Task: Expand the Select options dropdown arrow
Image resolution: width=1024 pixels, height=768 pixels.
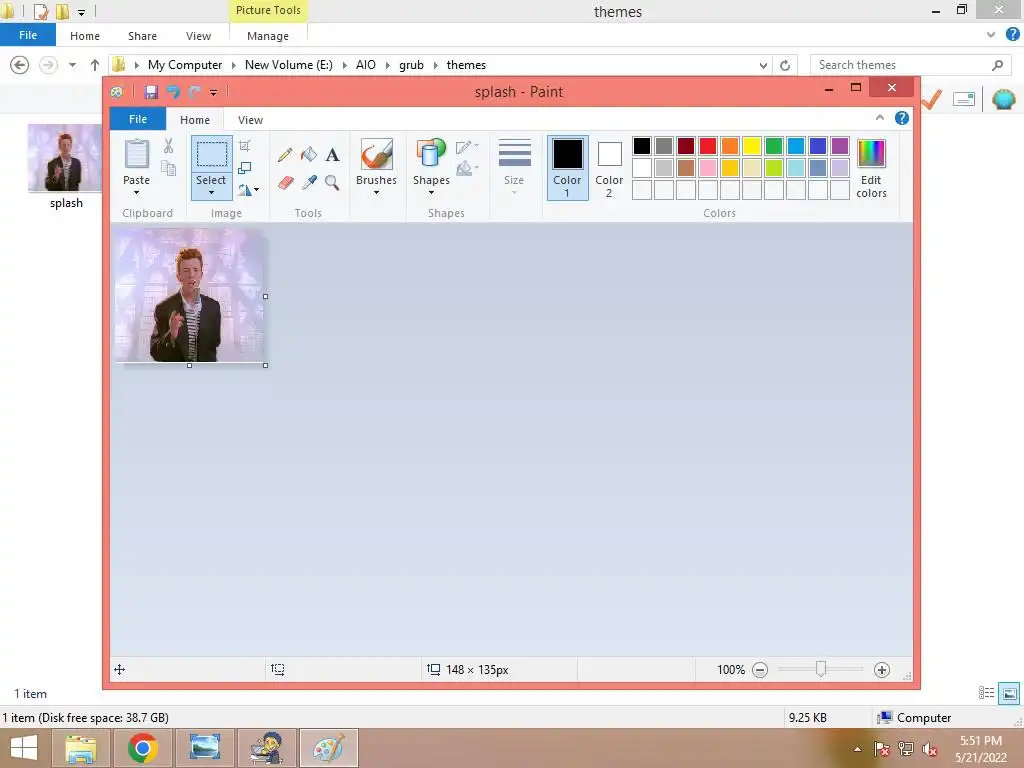Action: pos(212,193)
